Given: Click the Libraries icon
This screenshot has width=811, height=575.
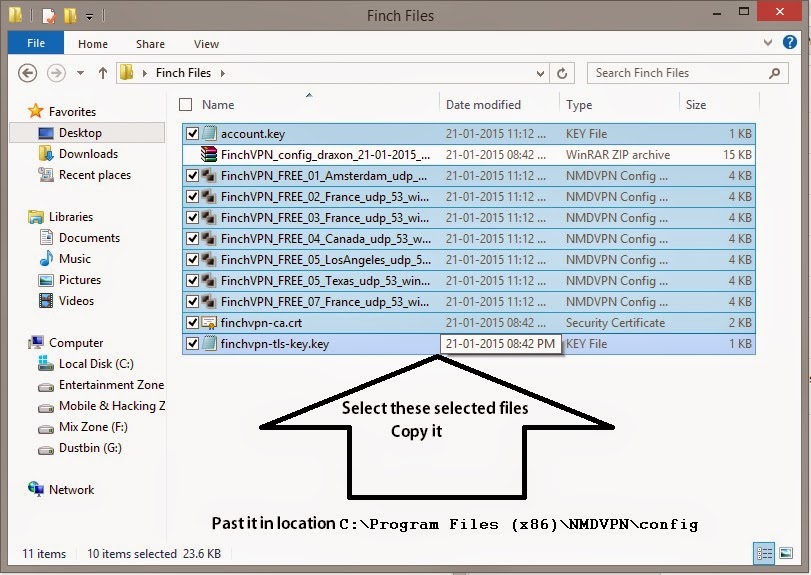Looking at the screenshot, I should (x=36, y=217).
